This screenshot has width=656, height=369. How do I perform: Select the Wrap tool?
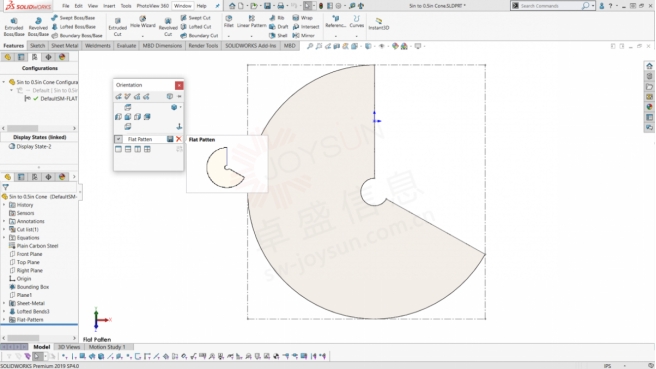click(302, 18)
